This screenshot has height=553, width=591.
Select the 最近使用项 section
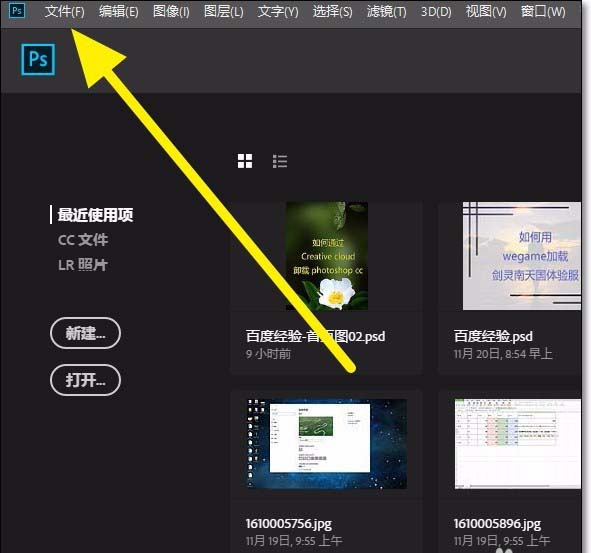[x=95, y=215]
